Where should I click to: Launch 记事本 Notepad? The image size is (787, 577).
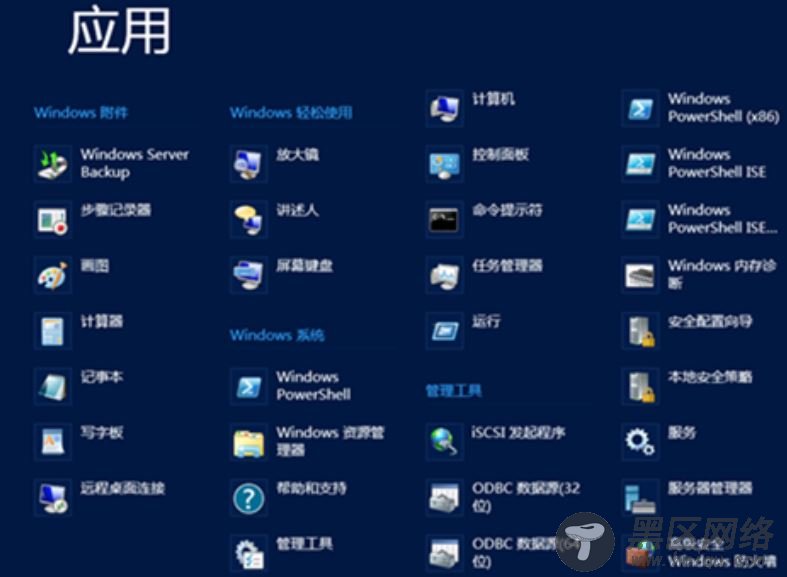click(79, 386)
